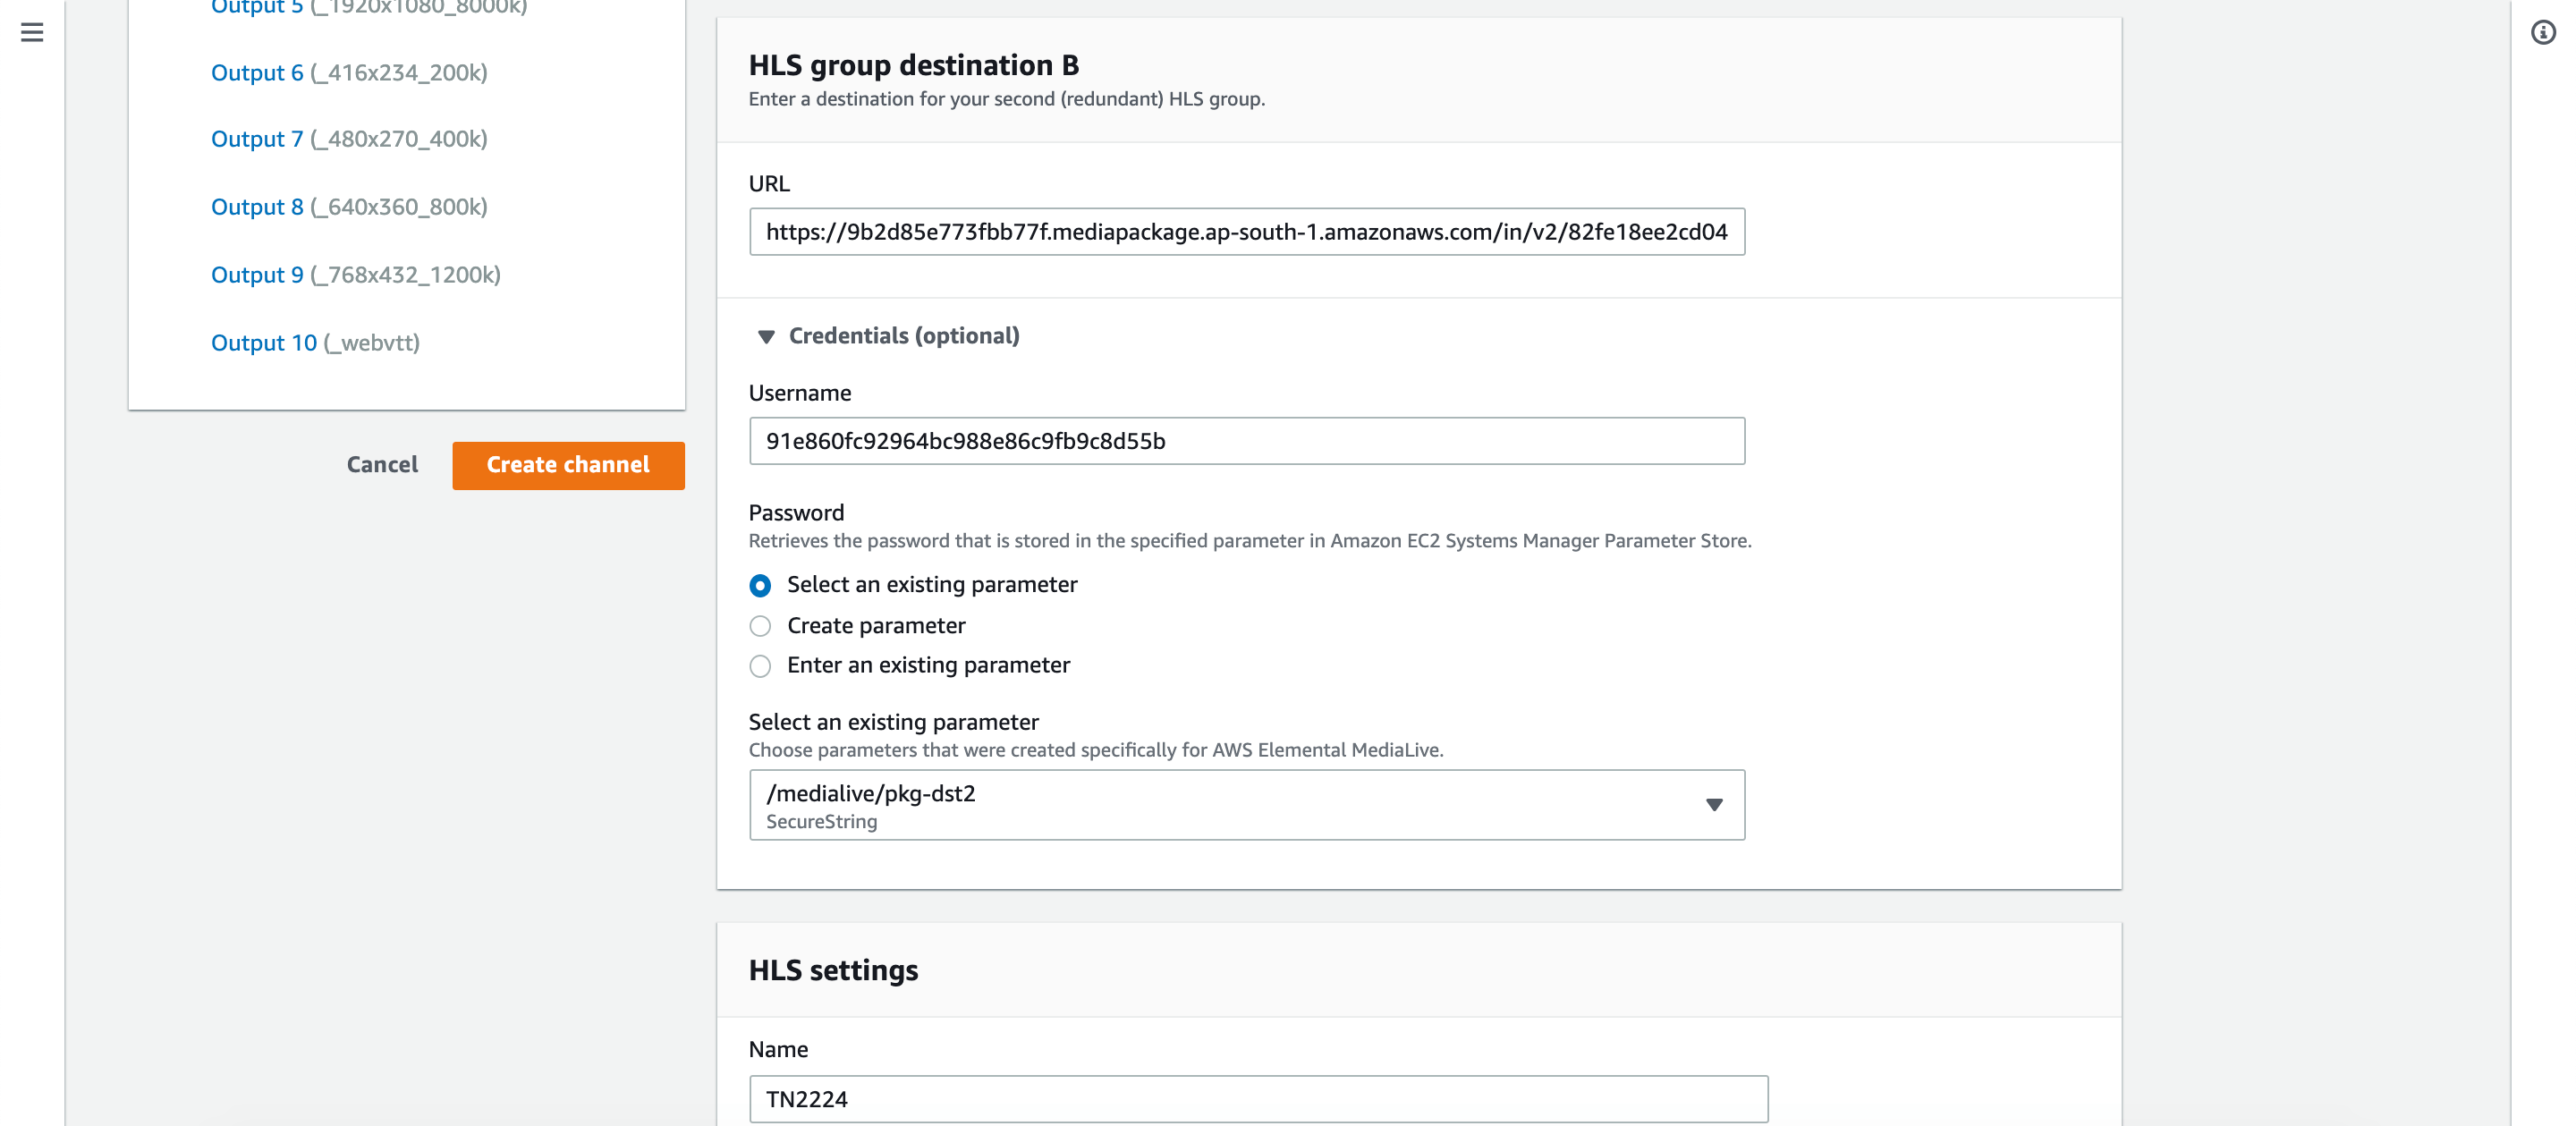The height and width of the screenshot is (1126, 2576).
Task: Click the Create channel button
Action: pyautogui.click(x=568, y=465)
